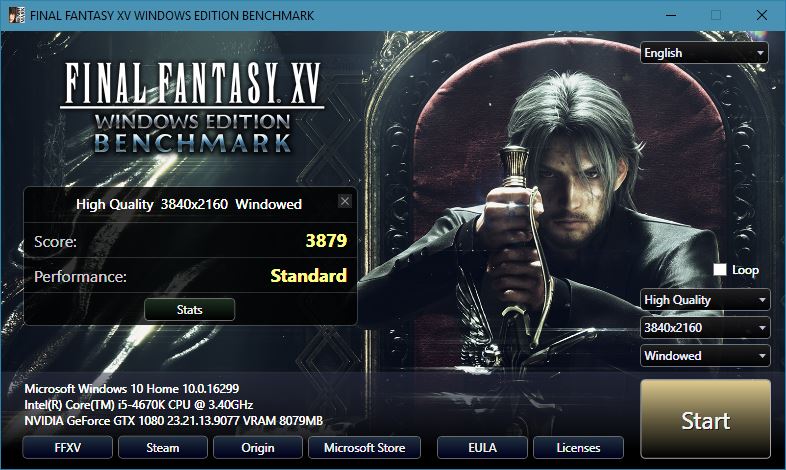Click the disabled maximize window button
Screen dimensions: 786x470
click(x=716, y=15)
